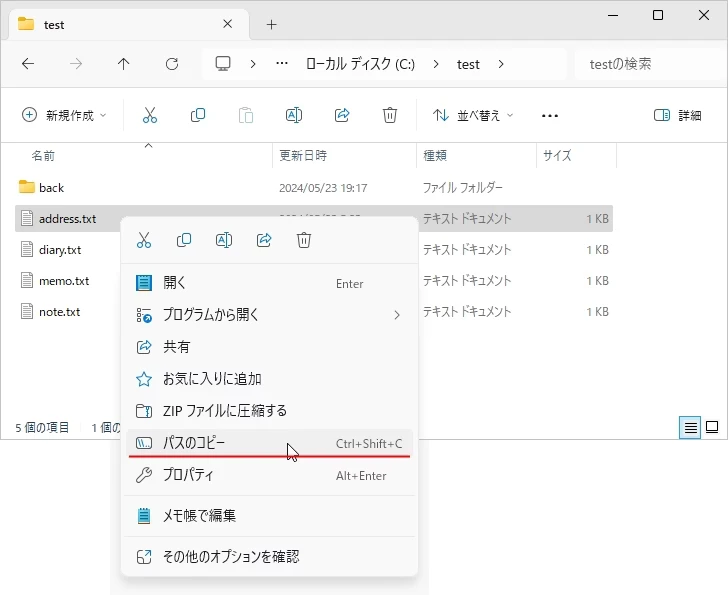Close the test tab
The height and width of the screenshot is (595, 728).
click(x=228, y=24)
